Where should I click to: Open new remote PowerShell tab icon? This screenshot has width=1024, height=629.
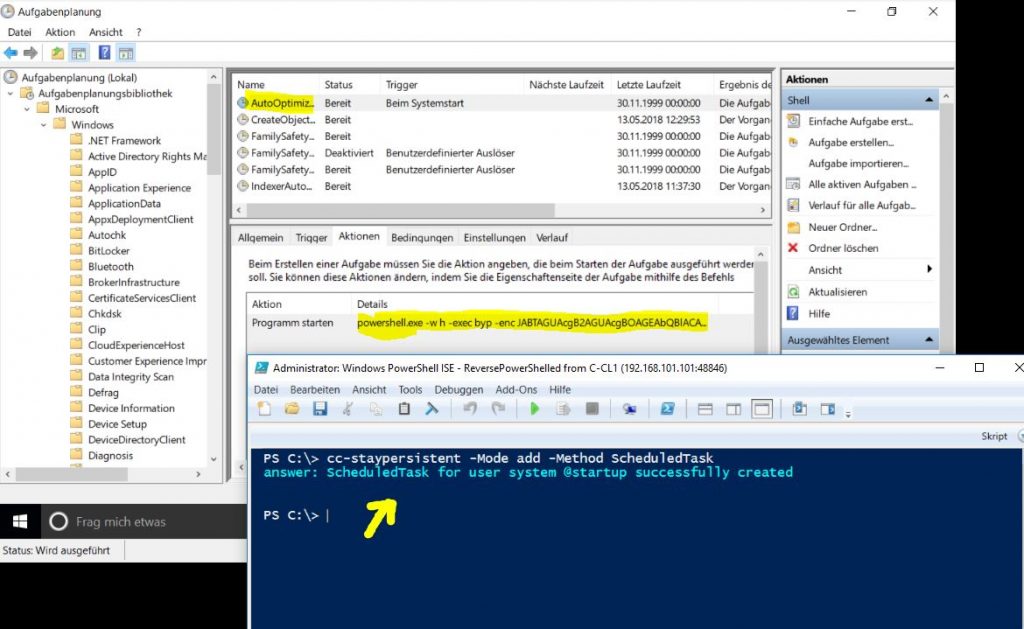[x=630, y=409]
